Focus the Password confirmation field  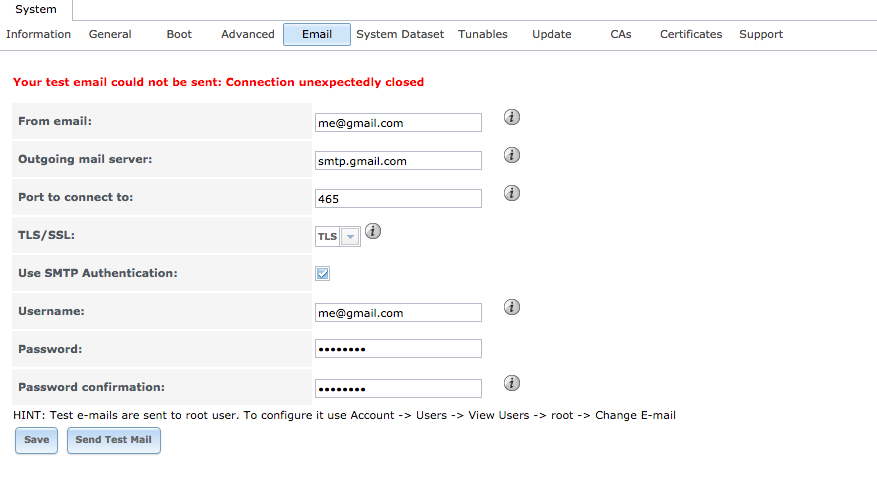coord(398,389)
